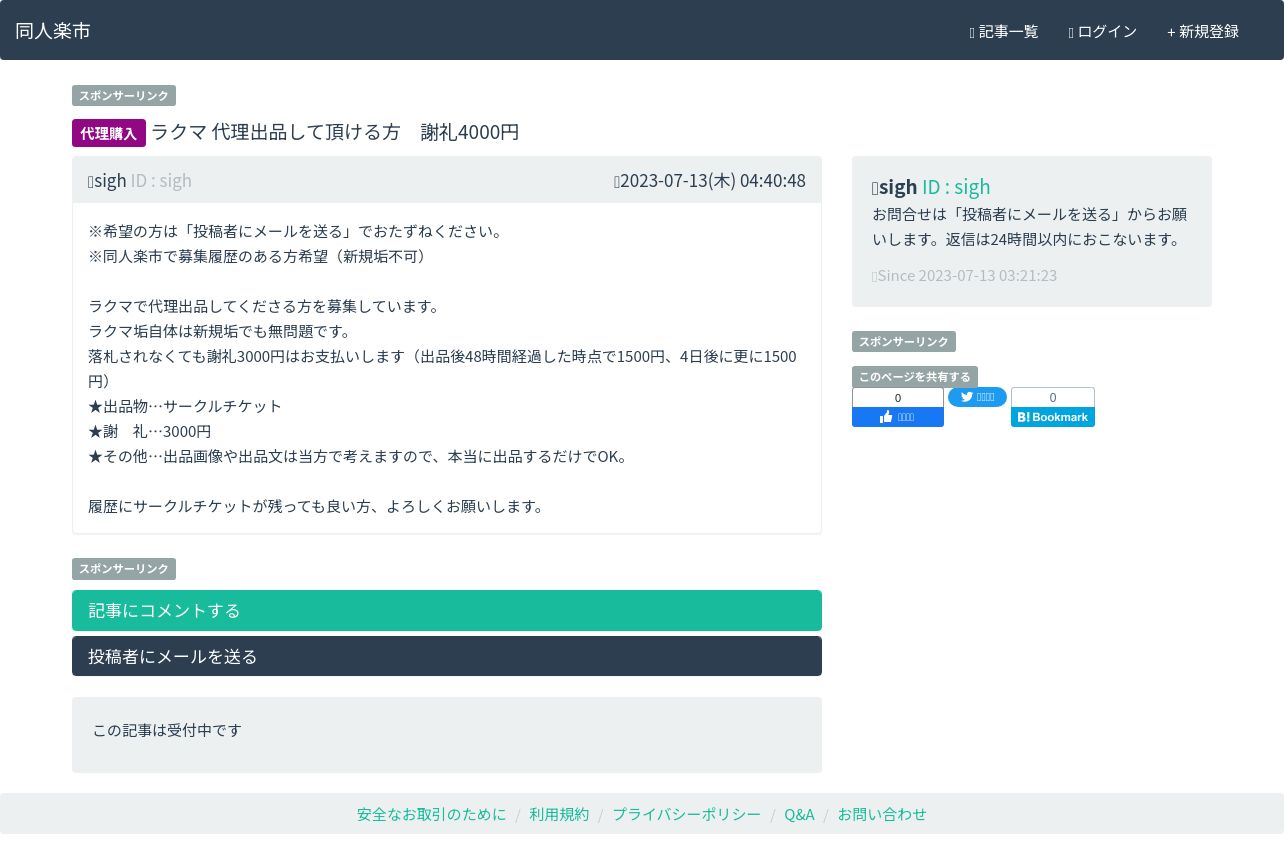Click the Facebook like button

898,417
